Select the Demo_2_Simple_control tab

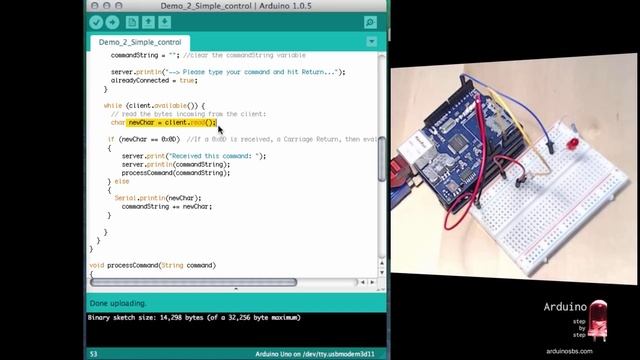click(140, 42)
